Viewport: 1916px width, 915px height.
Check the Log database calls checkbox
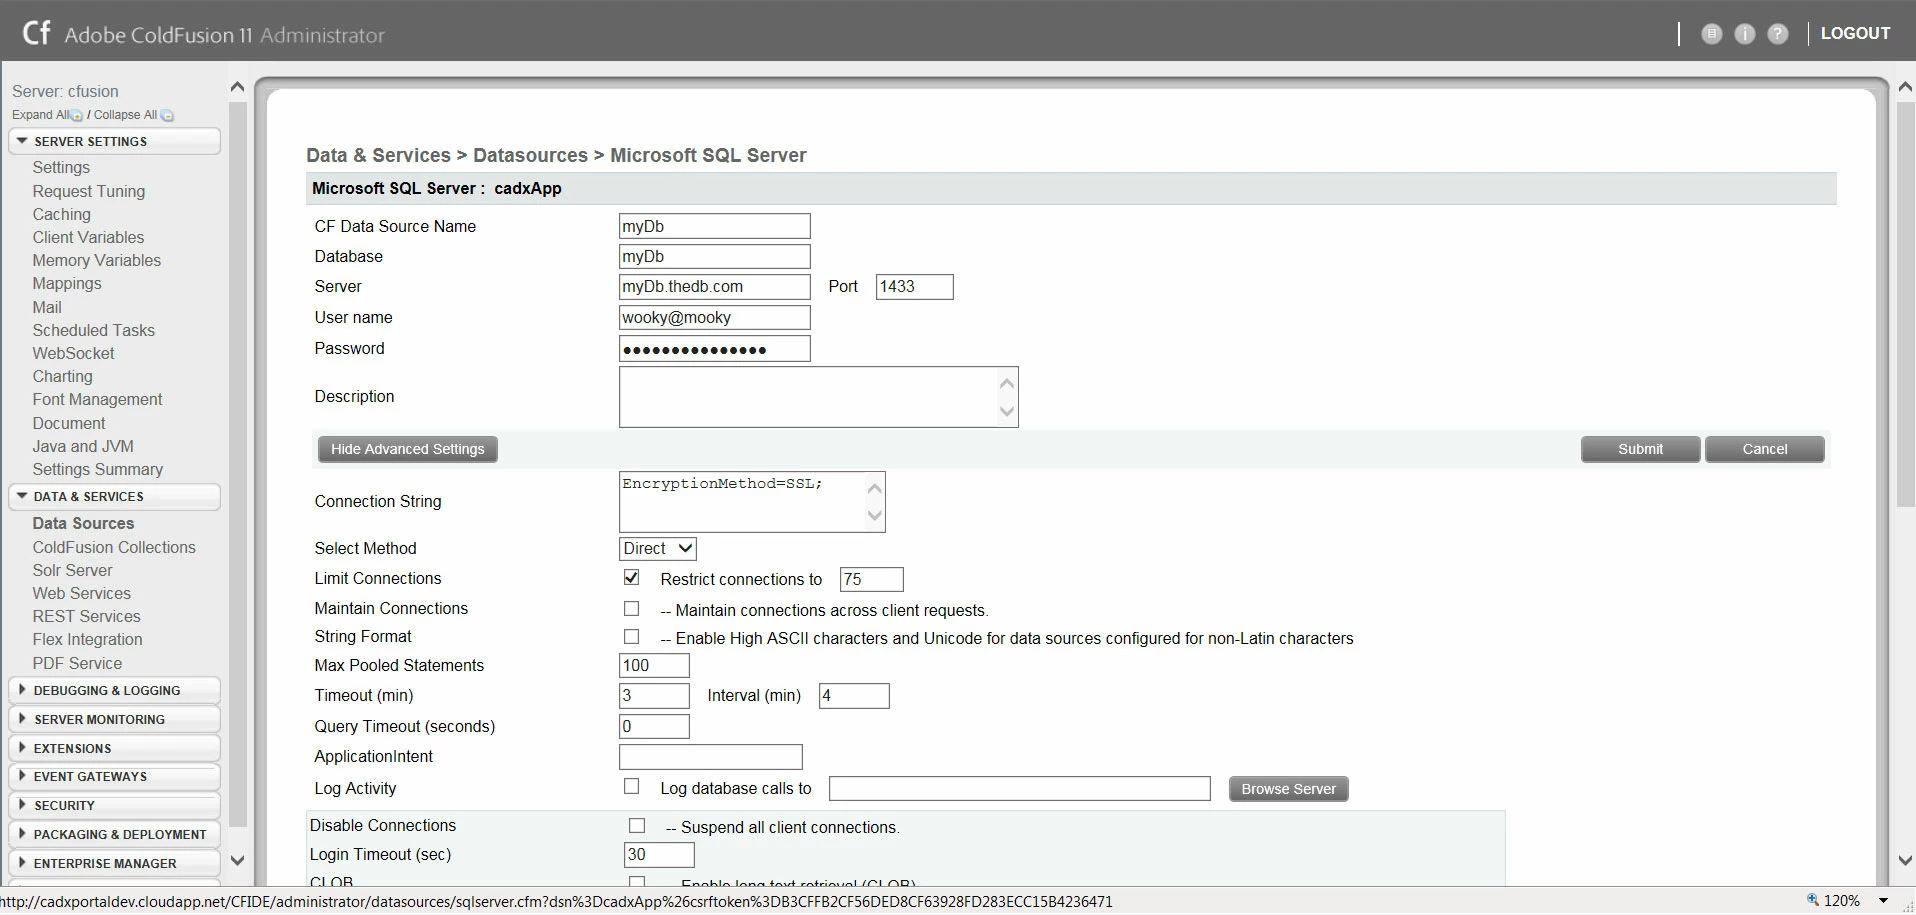pos(632,786)
